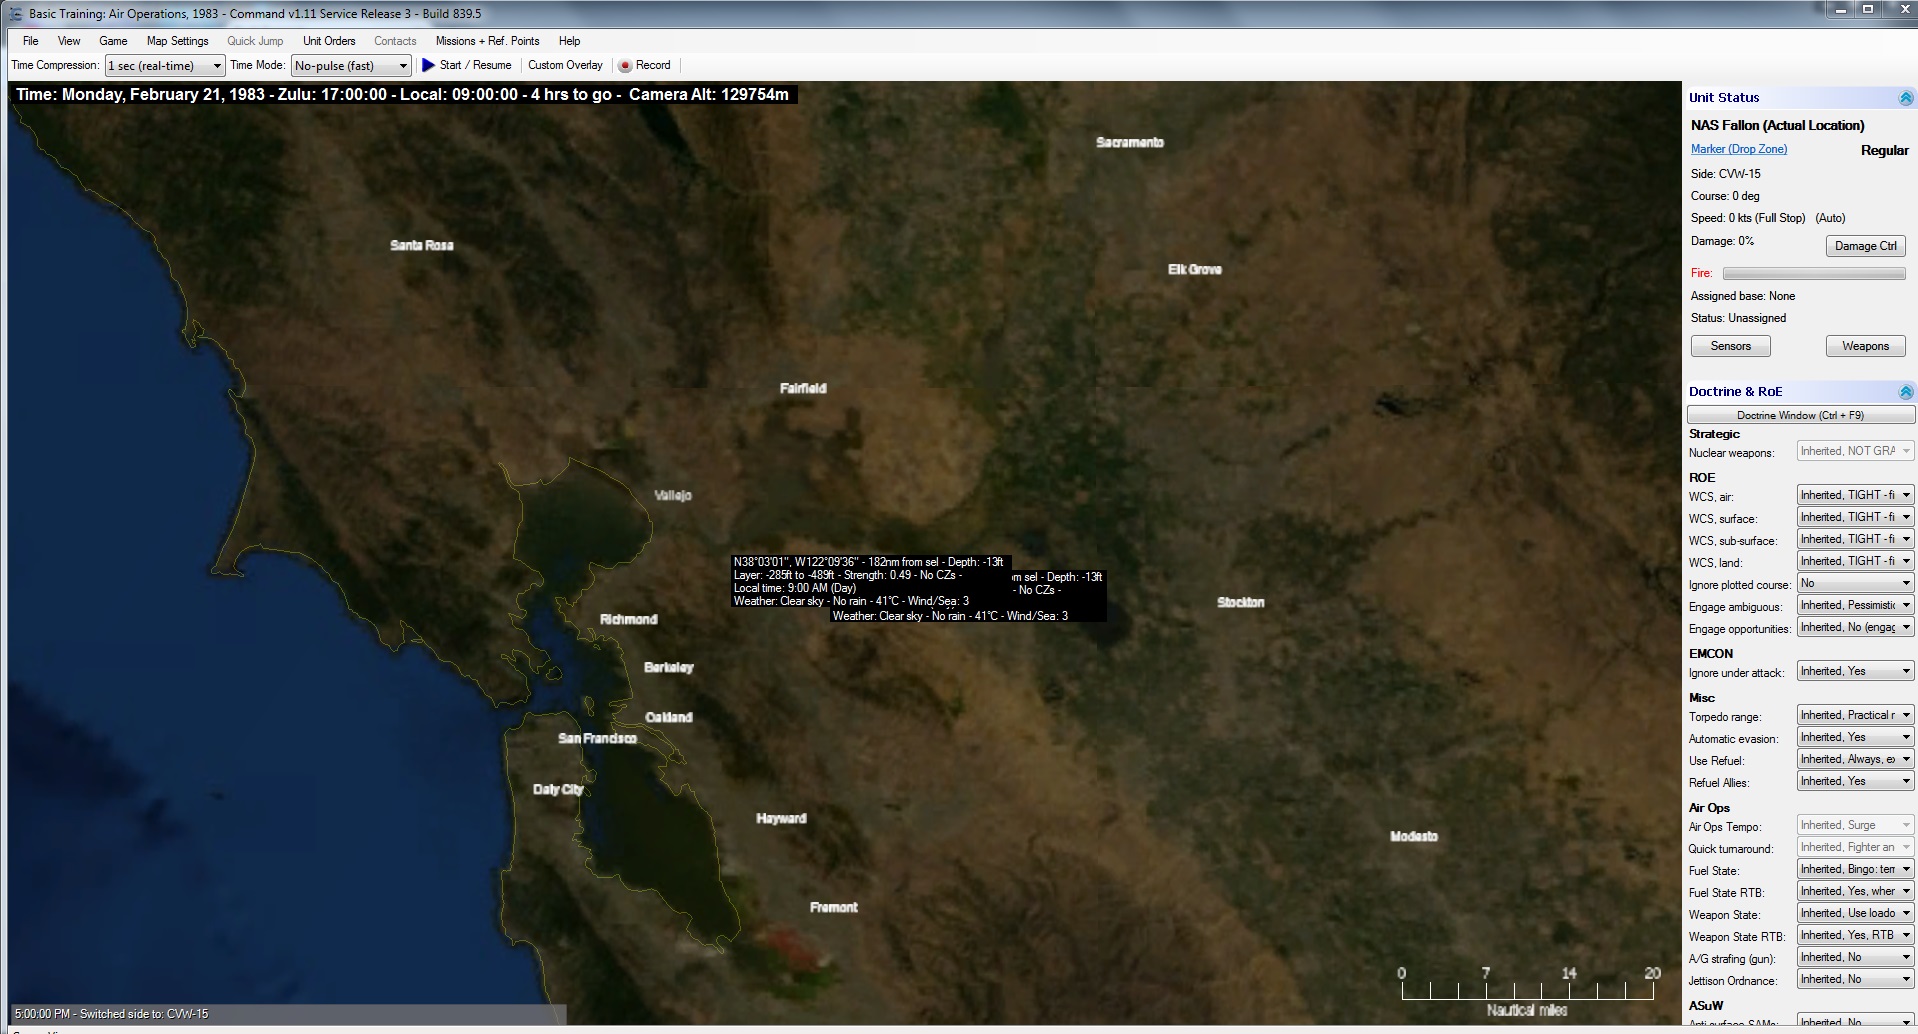Collapse the Unit Status panel chevron
The width and height of the screenshot is (1918, 1034).
(x=1905, y=98)
